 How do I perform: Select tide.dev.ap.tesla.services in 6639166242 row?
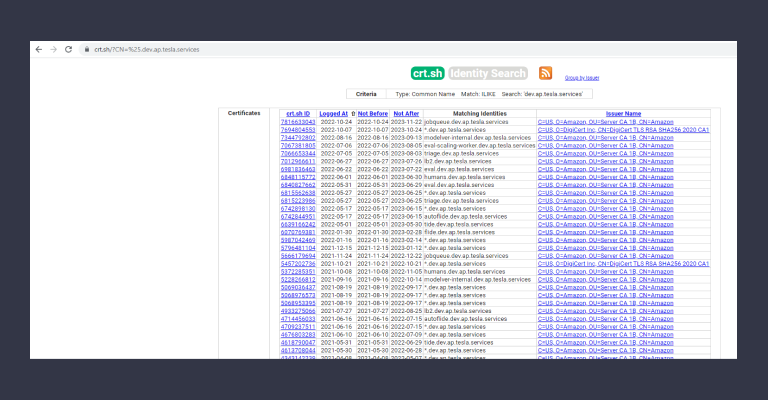tap(458, 224)
